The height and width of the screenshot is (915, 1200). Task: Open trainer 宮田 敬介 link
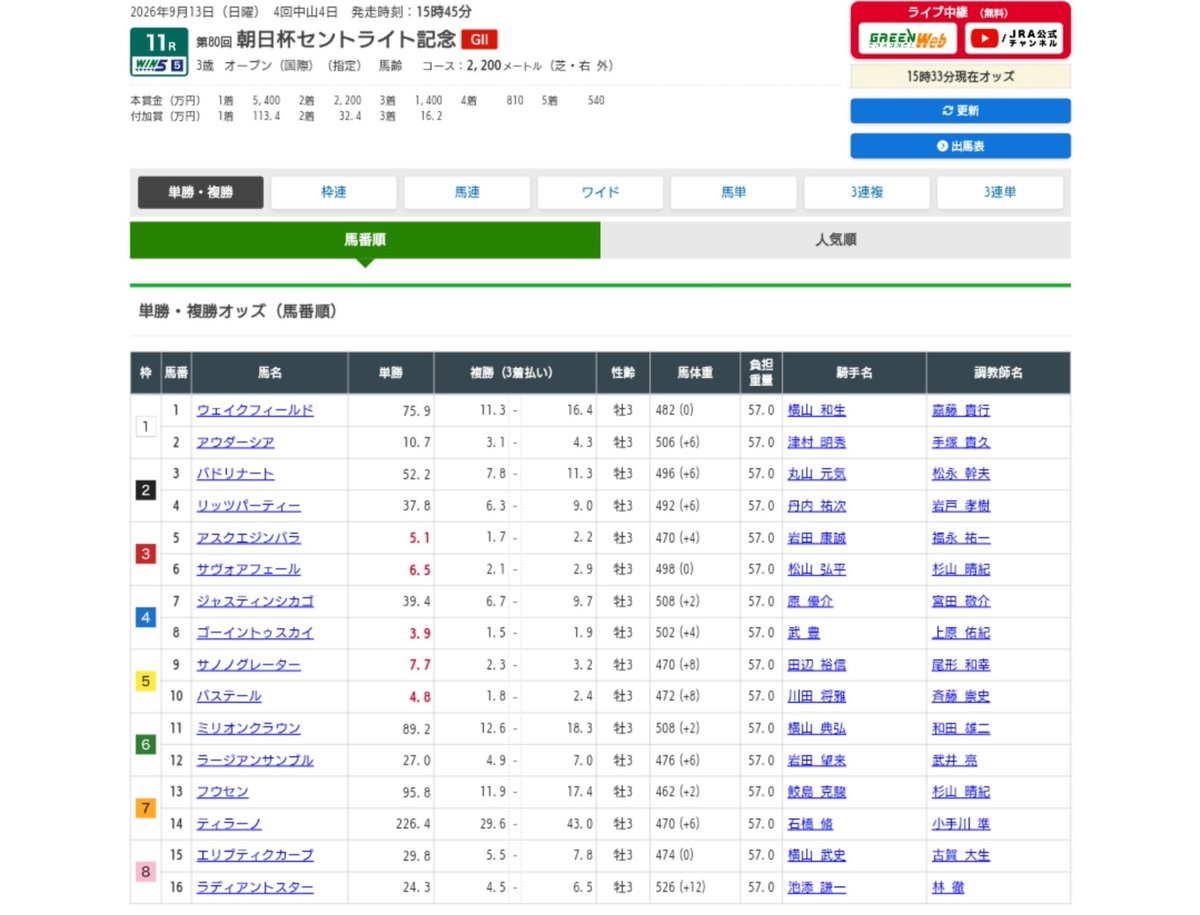pos(961,601)
